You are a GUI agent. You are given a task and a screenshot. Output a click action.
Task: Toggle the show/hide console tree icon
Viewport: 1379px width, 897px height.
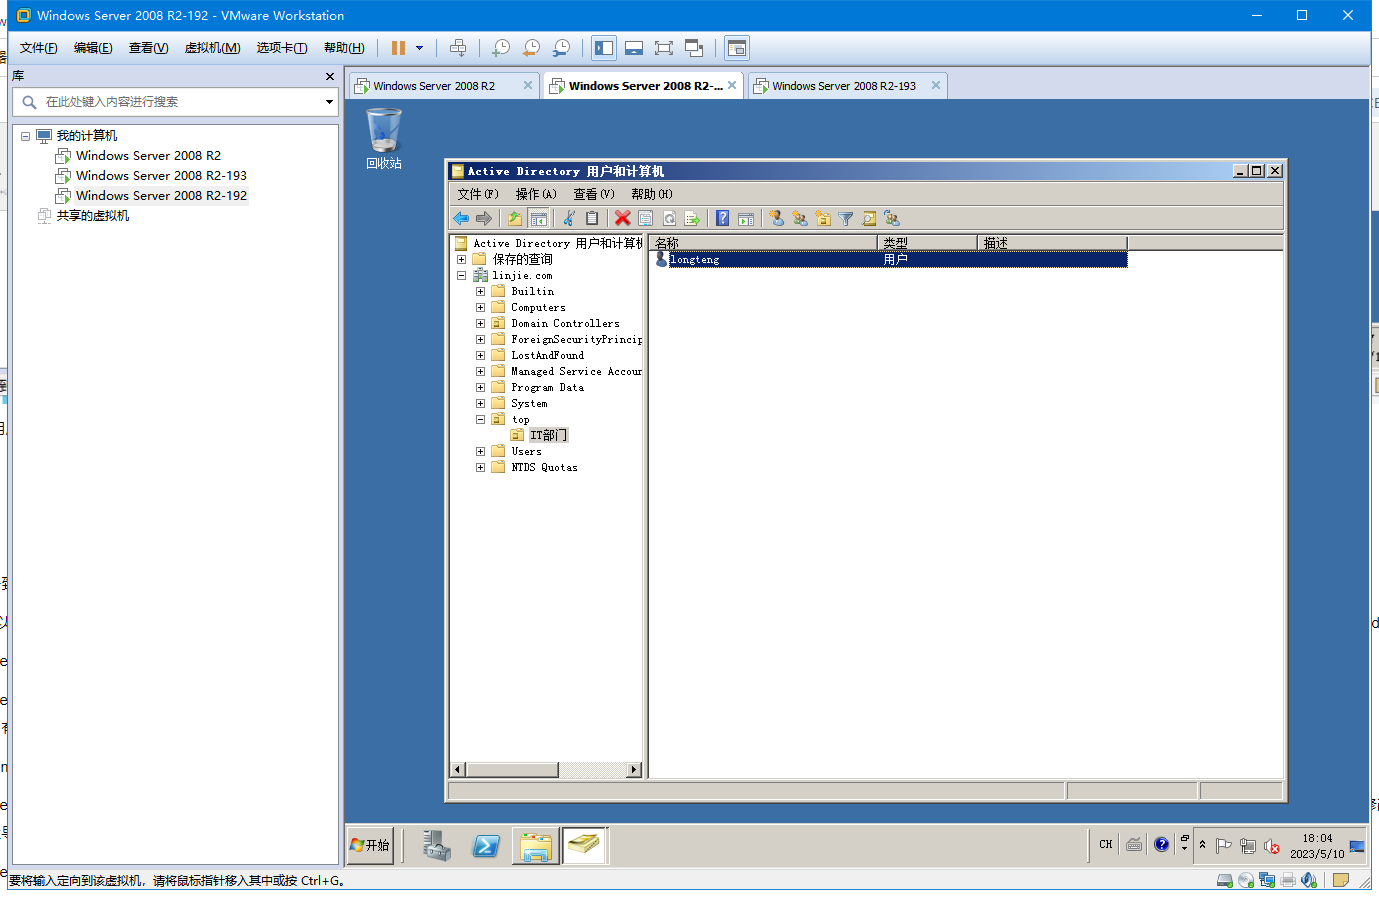[x=538, y=218]
